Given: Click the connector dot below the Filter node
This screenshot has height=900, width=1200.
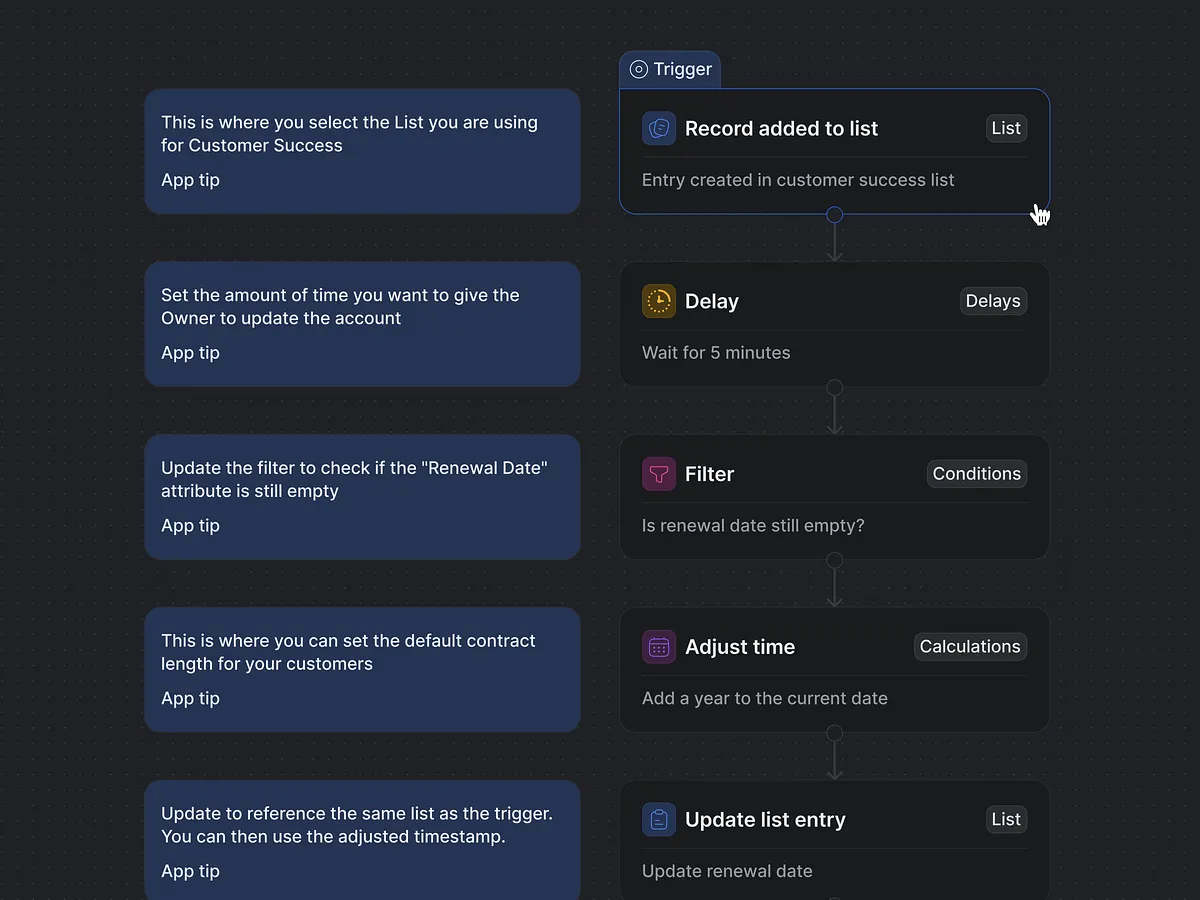Looking at the screenshot, I should [x=834, y=560].
